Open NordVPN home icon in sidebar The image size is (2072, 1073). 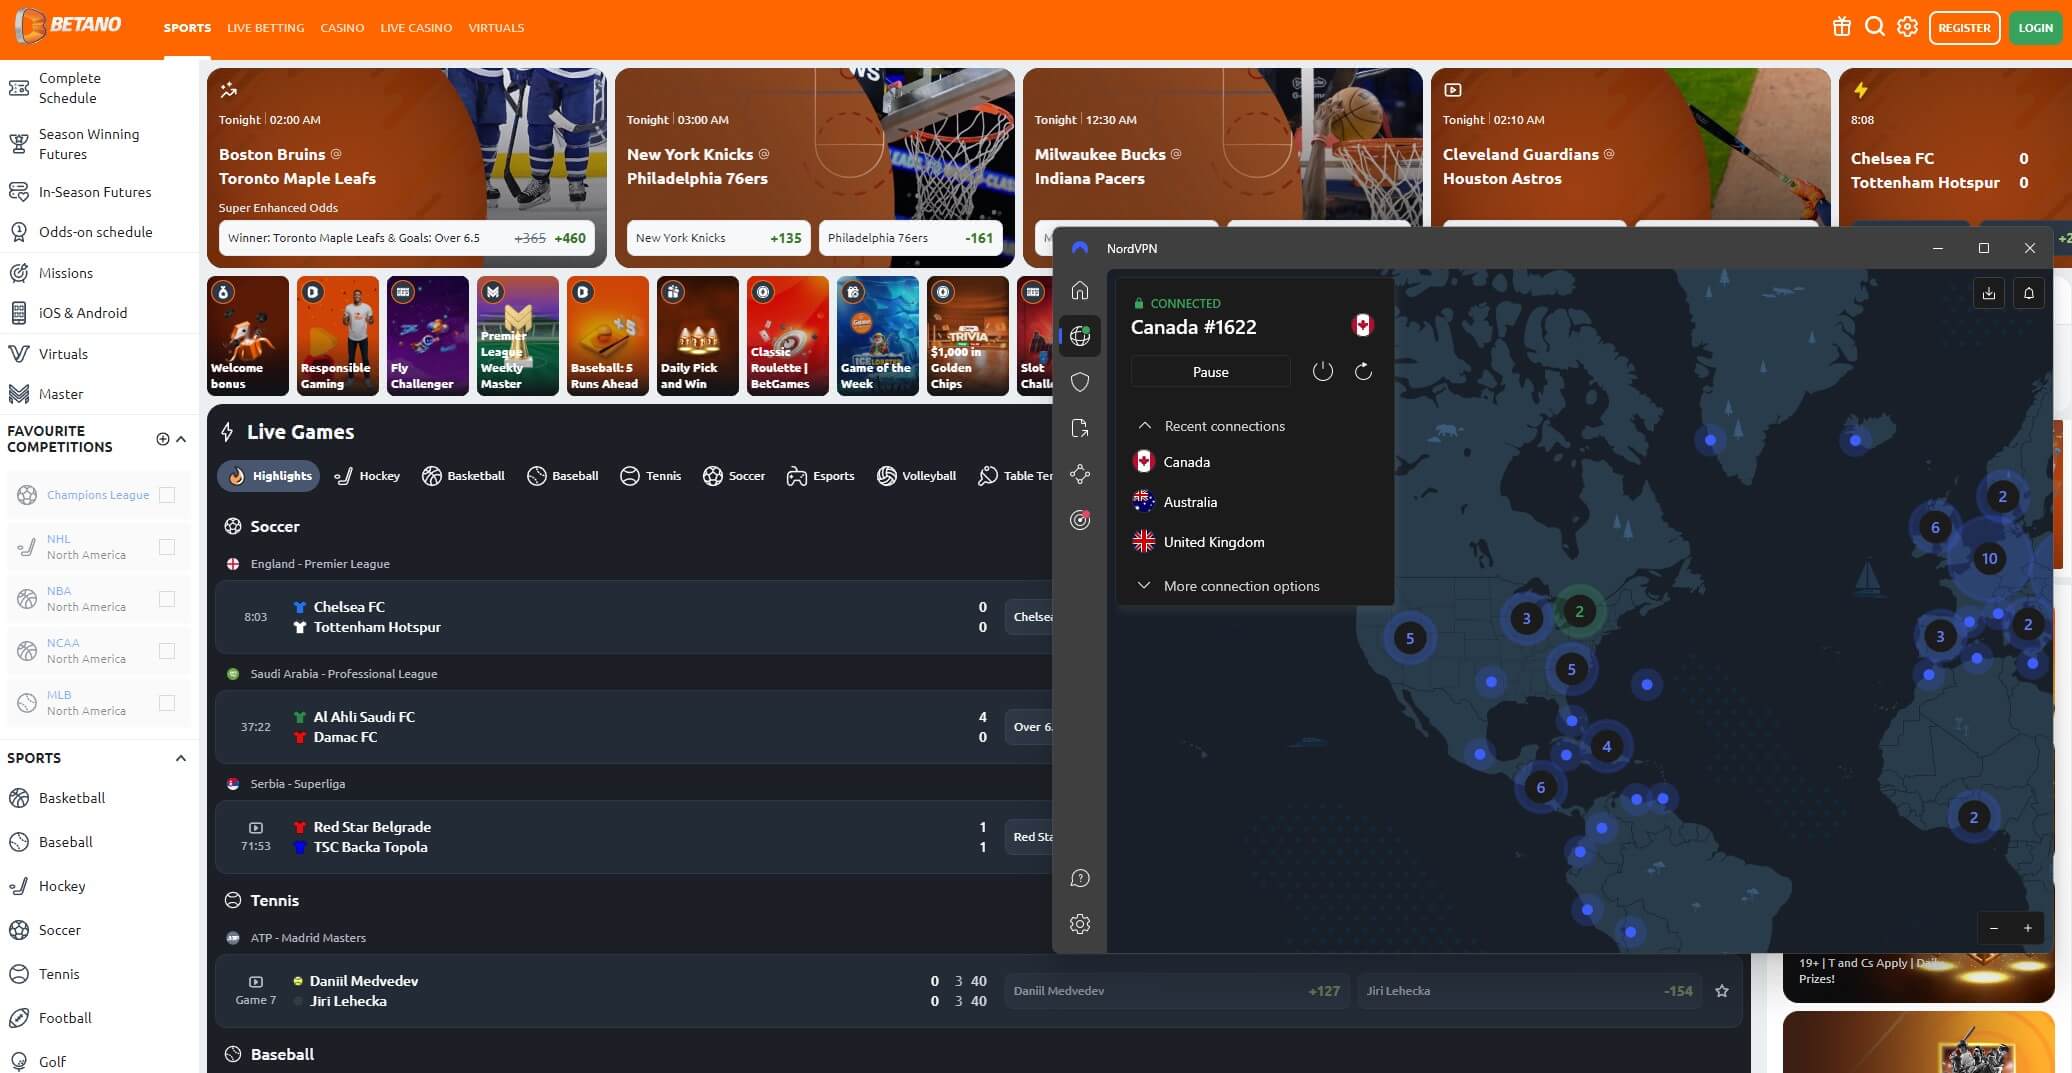coord(1080,290)
